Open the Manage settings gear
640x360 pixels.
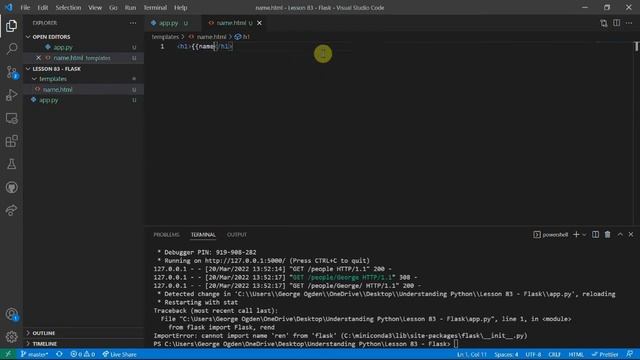pyautogui.click(x=11, y=337)
